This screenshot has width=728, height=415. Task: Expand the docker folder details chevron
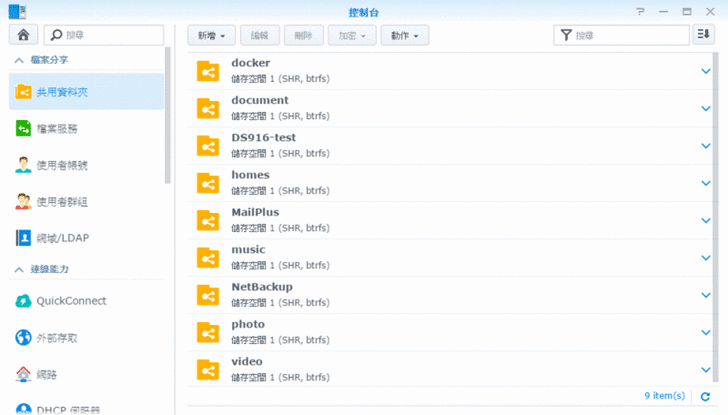(x=706, y=71)
